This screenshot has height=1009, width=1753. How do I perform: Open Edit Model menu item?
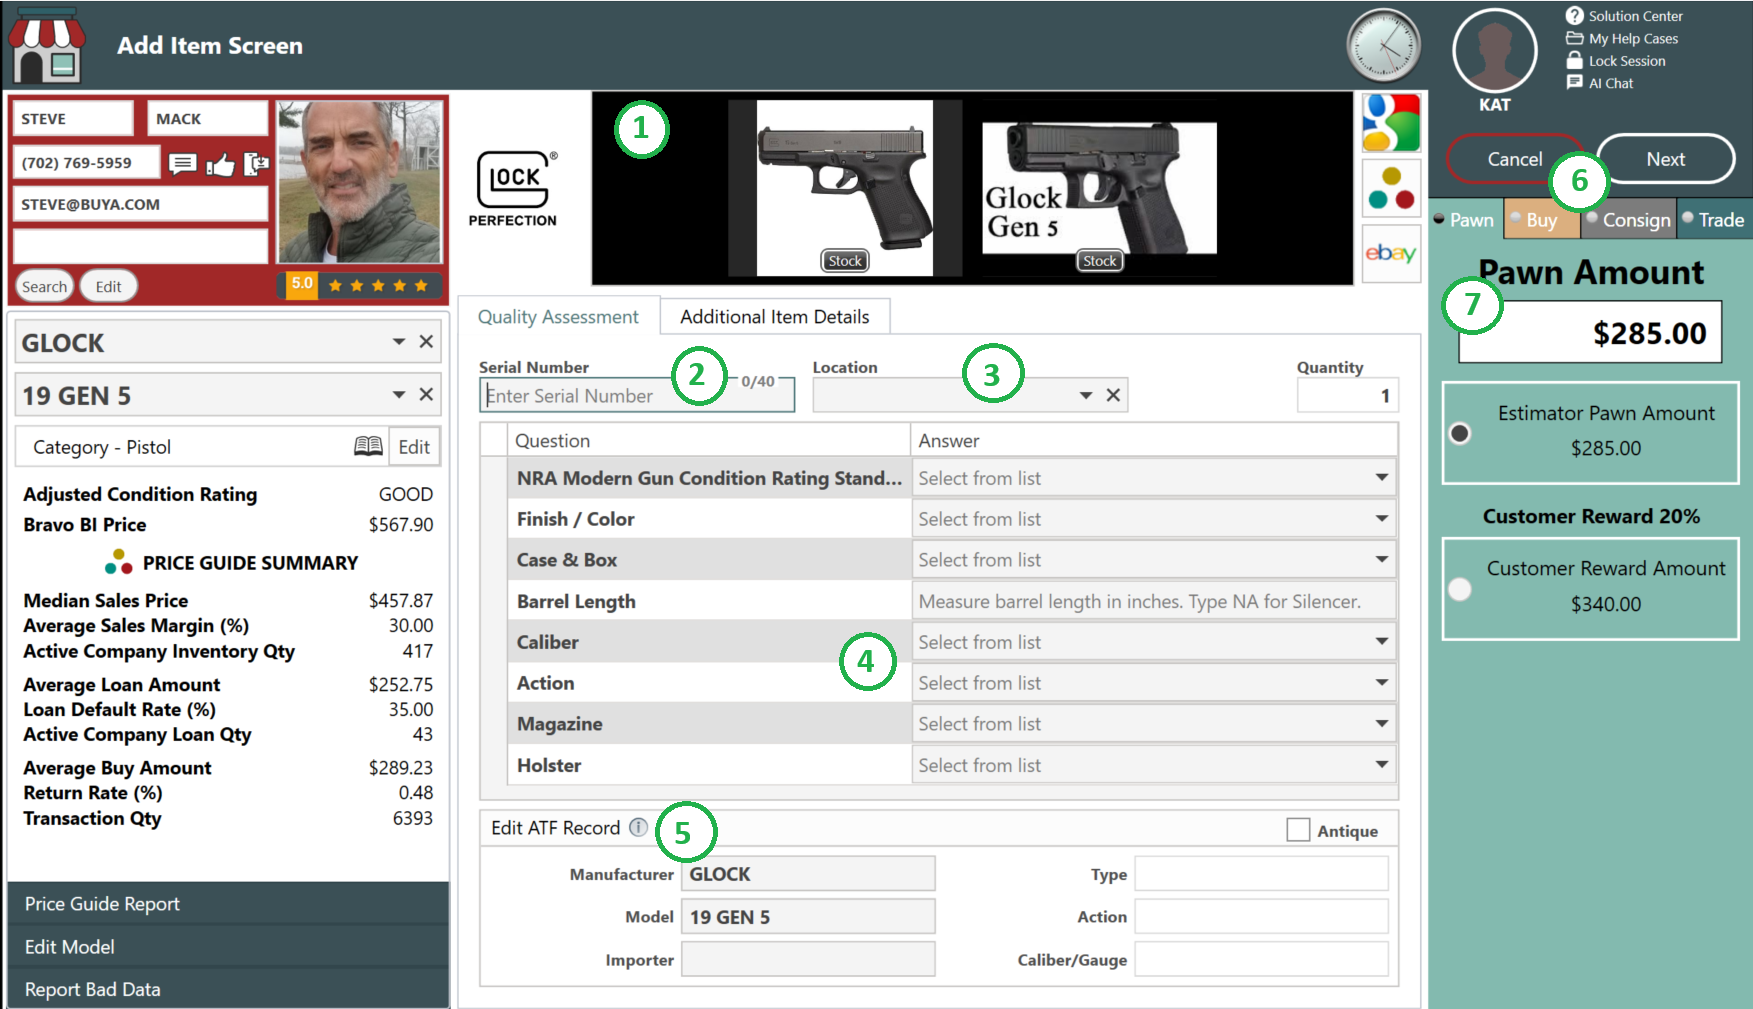coord(228,946)
